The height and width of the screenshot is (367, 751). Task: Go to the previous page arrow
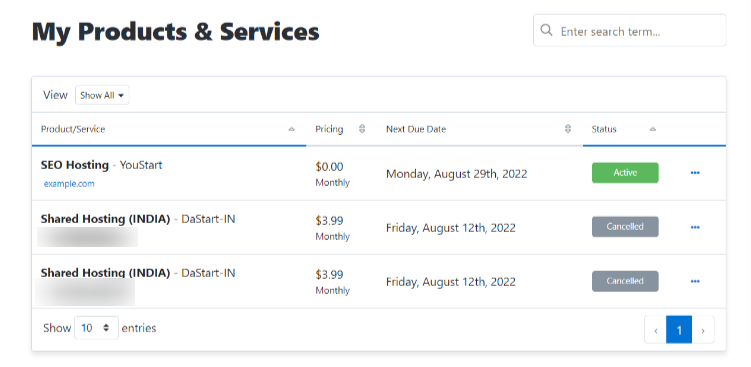[x=656, y=330]
